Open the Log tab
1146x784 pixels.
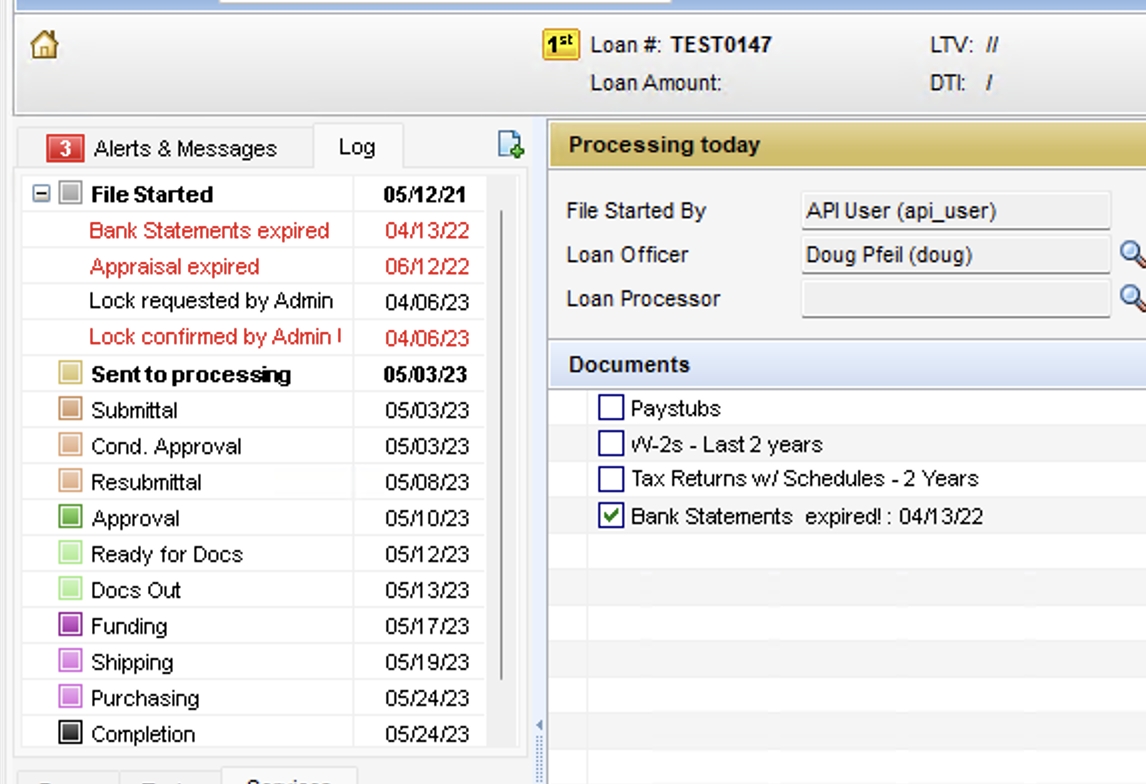click(x=357, y=147)
